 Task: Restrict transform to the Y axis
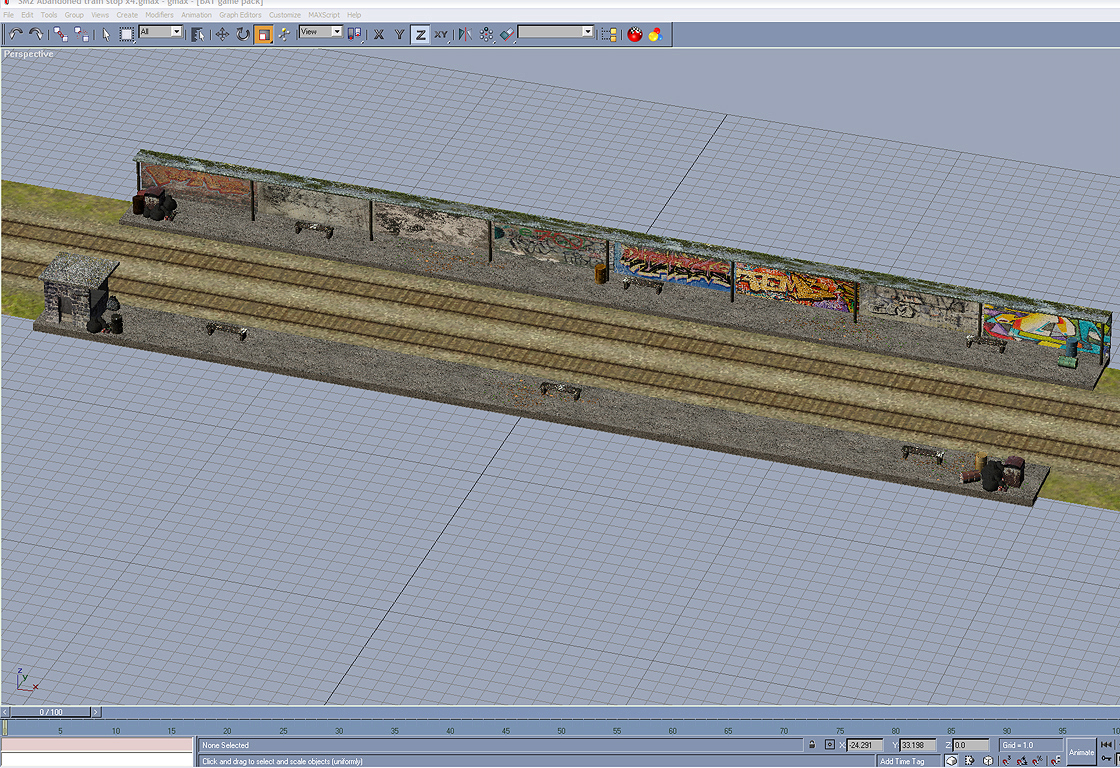coord(399,34)
